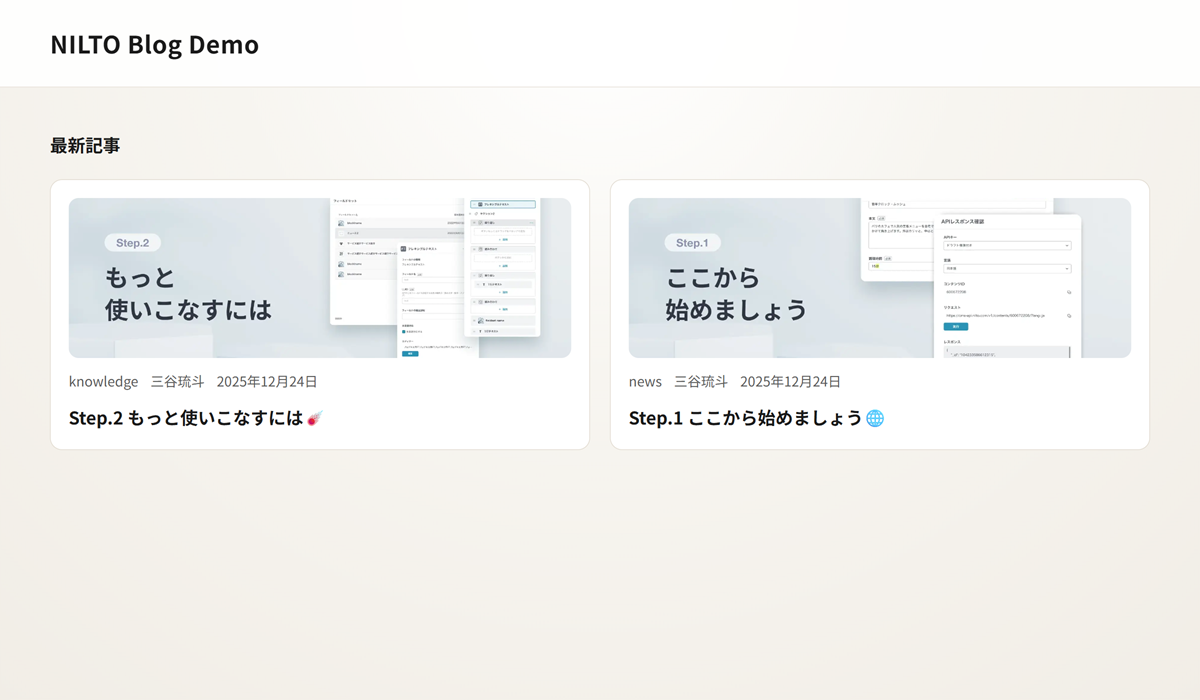The height and width of the screenshot is (700, 1200).
Task: Click the date on the Step.2 article
Action: (x=267, y=381)
